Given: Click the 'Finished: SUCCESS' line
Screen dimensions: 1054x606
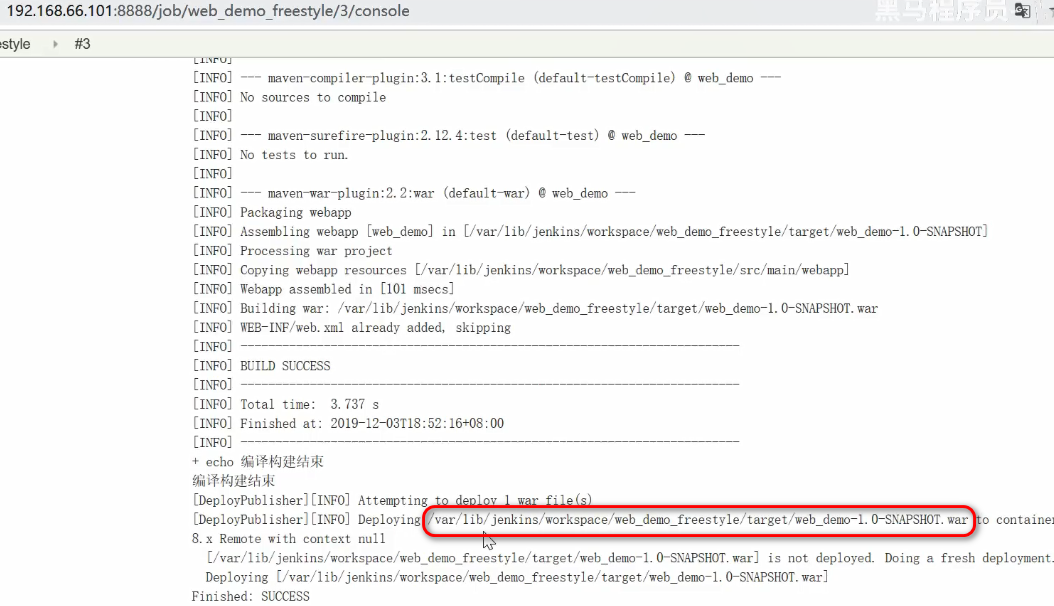Looking at the screenshot, I should coord(251,597).
